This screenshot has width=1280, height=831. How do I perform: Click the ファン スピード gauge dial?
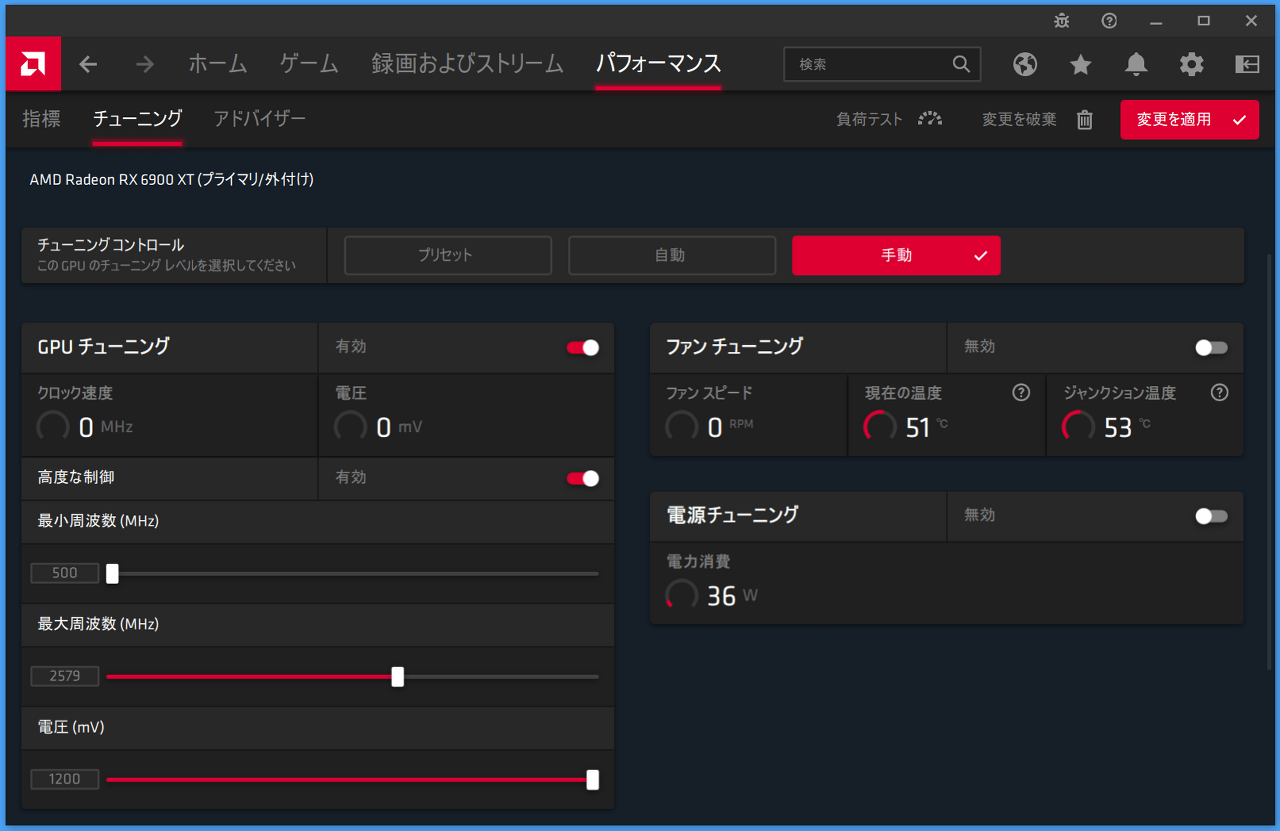[682, 427]
